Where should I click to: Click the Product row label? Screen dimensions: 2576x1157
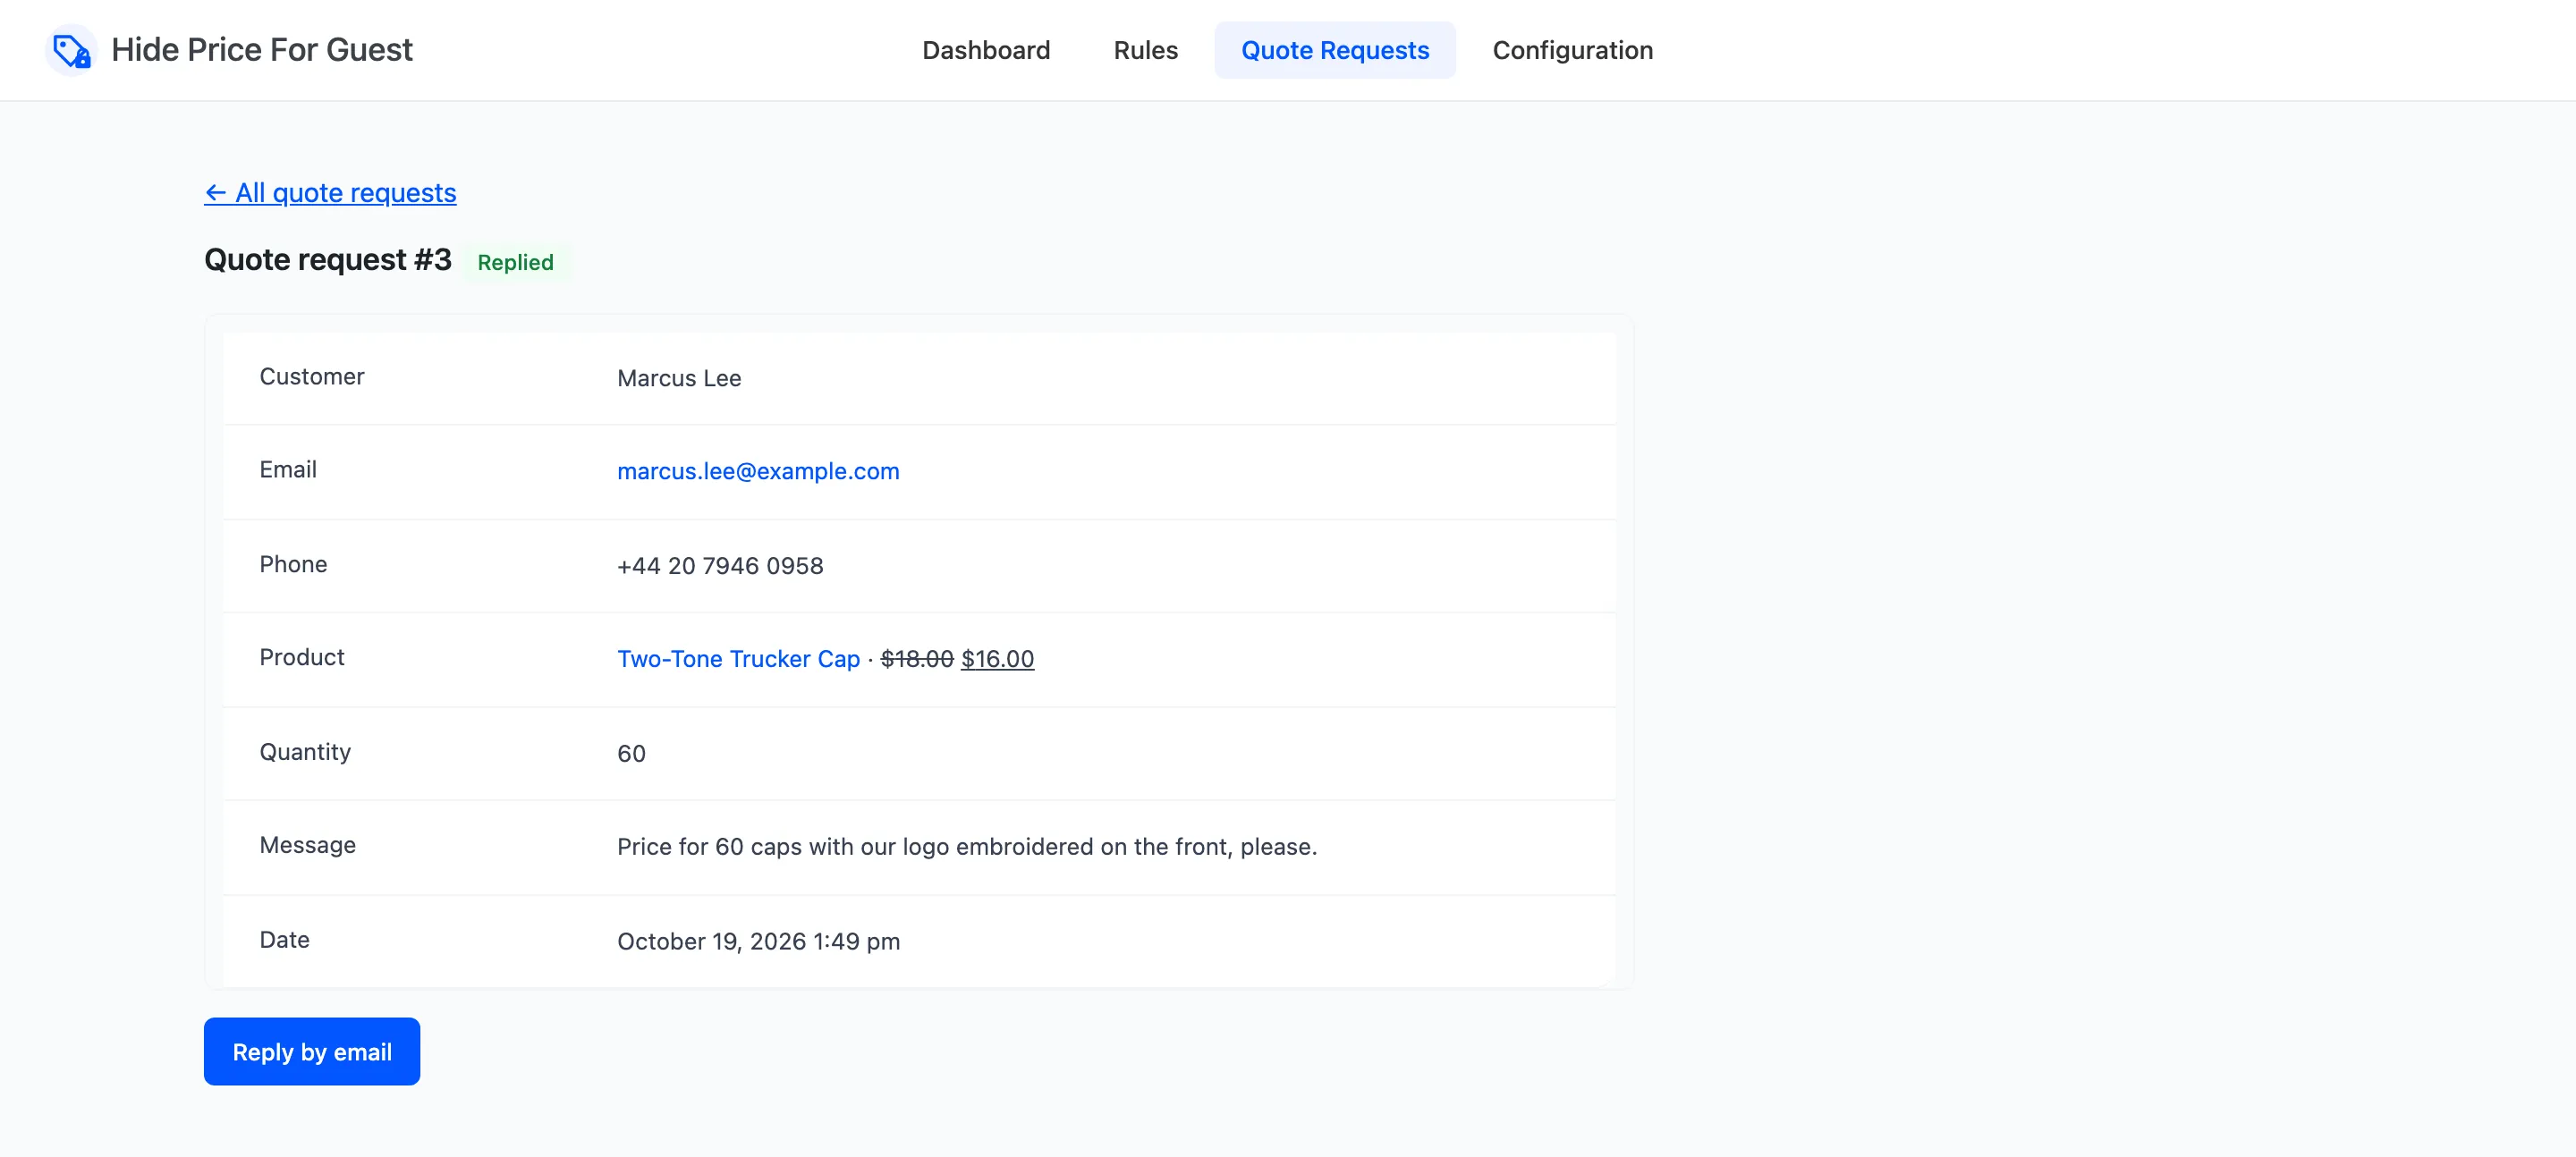point(302,657)
